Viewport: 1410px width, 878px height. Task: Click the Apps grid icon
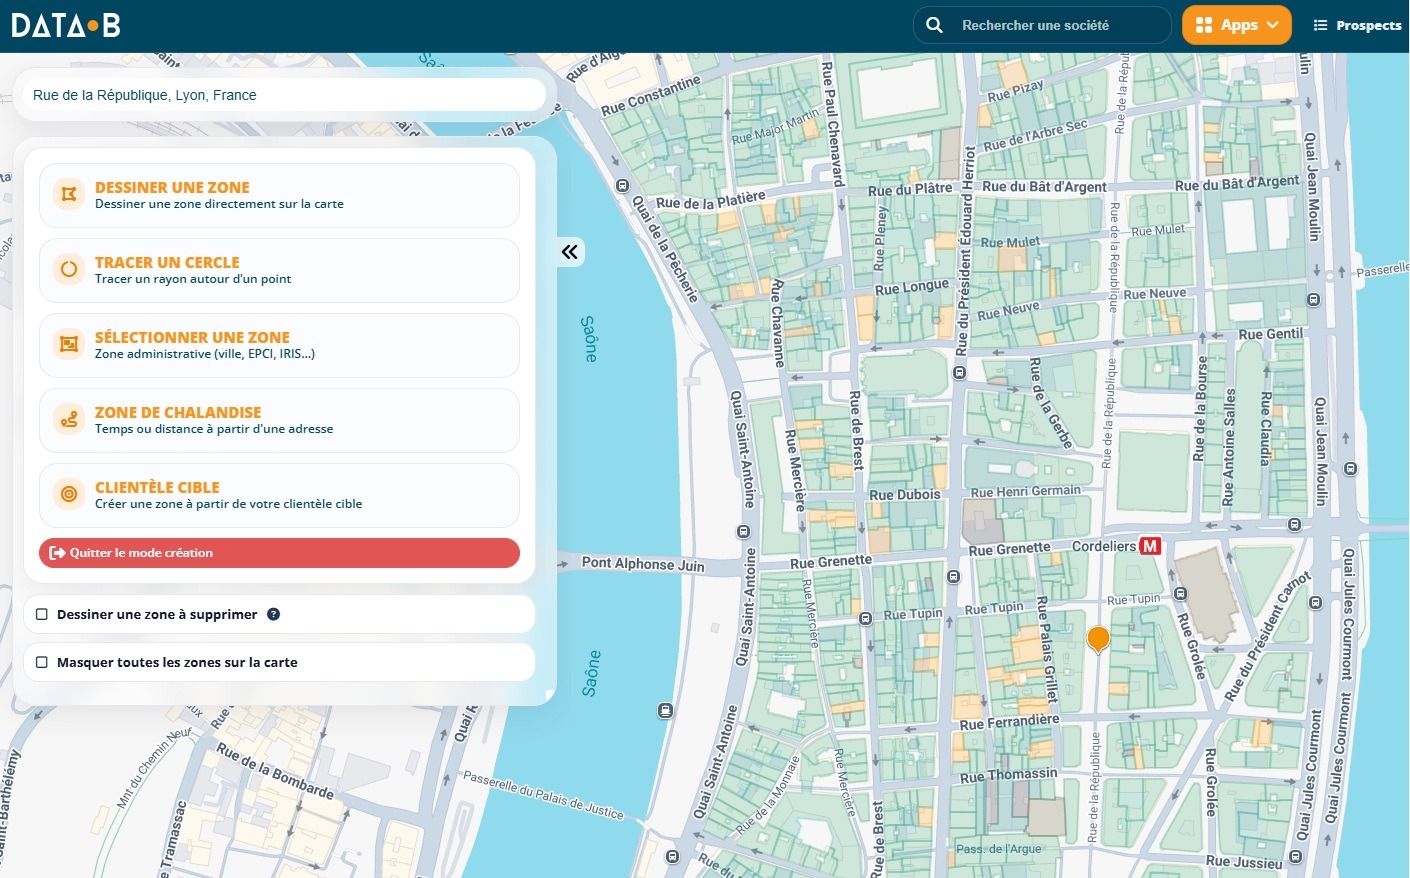1204,25
